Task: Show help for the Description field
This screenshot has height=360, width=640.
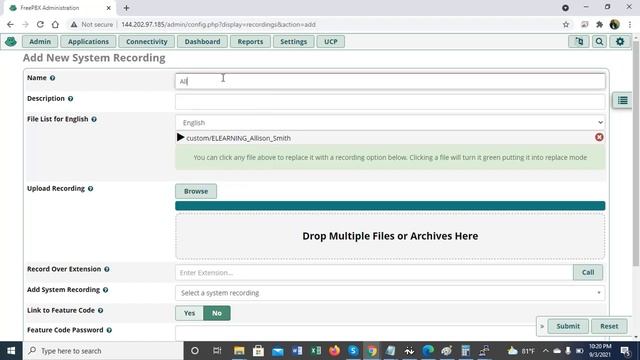Action: coord(70,99)
